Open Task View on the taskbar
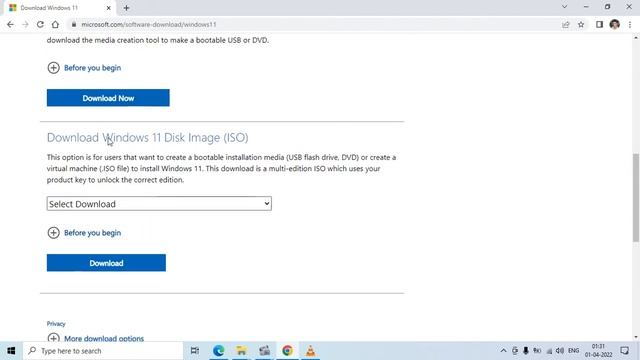640x360 pixels. tap(195, 351)
